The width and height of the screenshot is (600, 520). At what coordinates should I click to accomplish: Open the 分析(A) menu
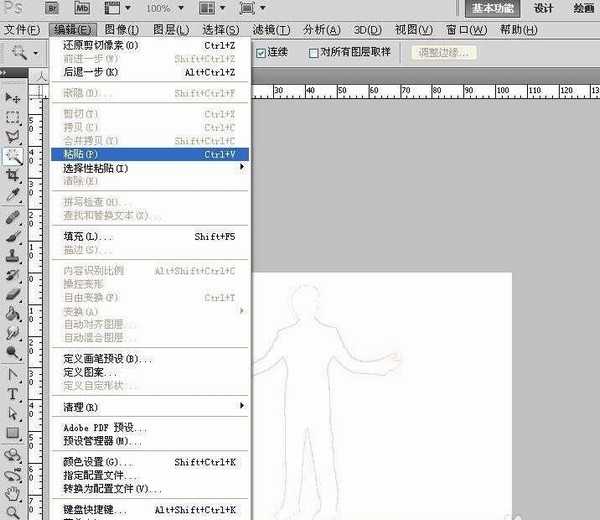coord(322,29)
